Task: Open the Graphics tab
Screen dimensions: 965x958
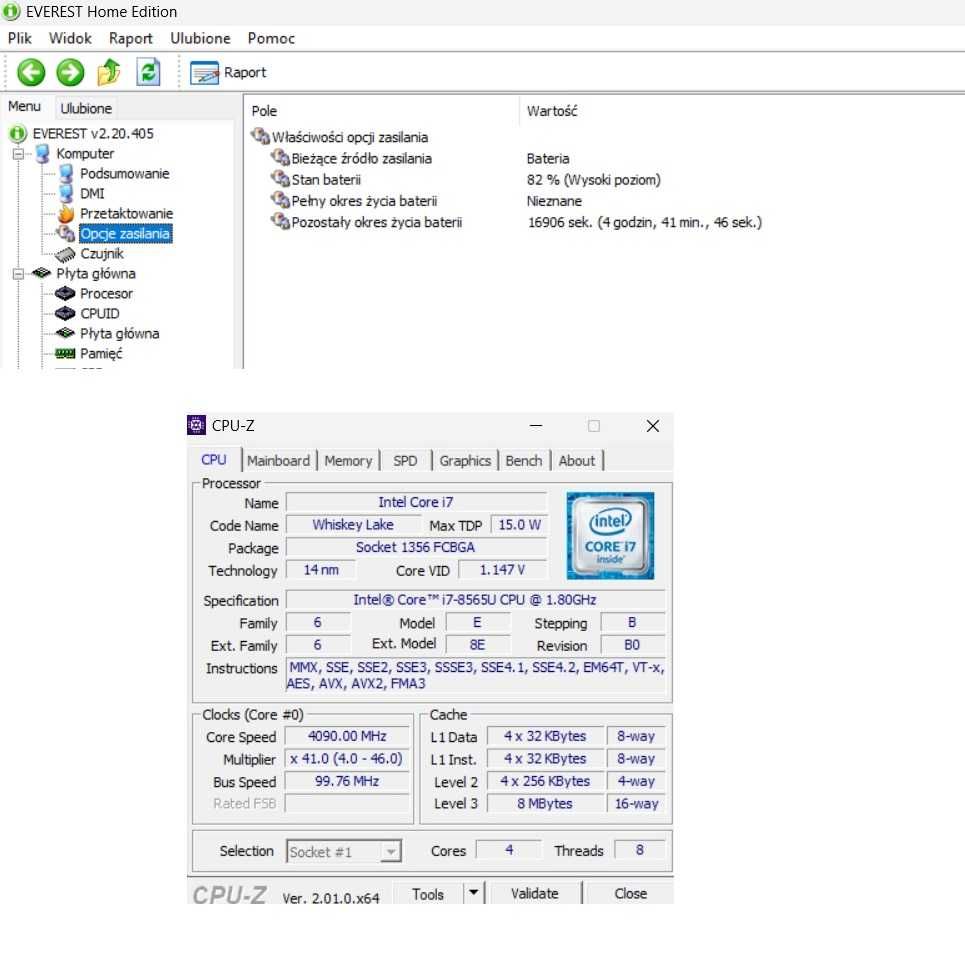Action: tap(465, 461)
